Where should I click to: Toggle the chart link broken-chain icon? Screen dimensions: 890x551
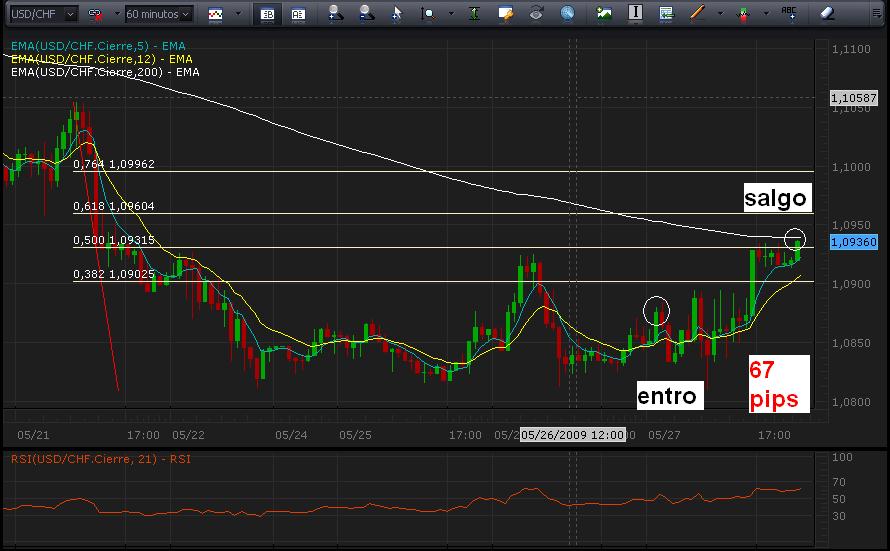[95, 15]
